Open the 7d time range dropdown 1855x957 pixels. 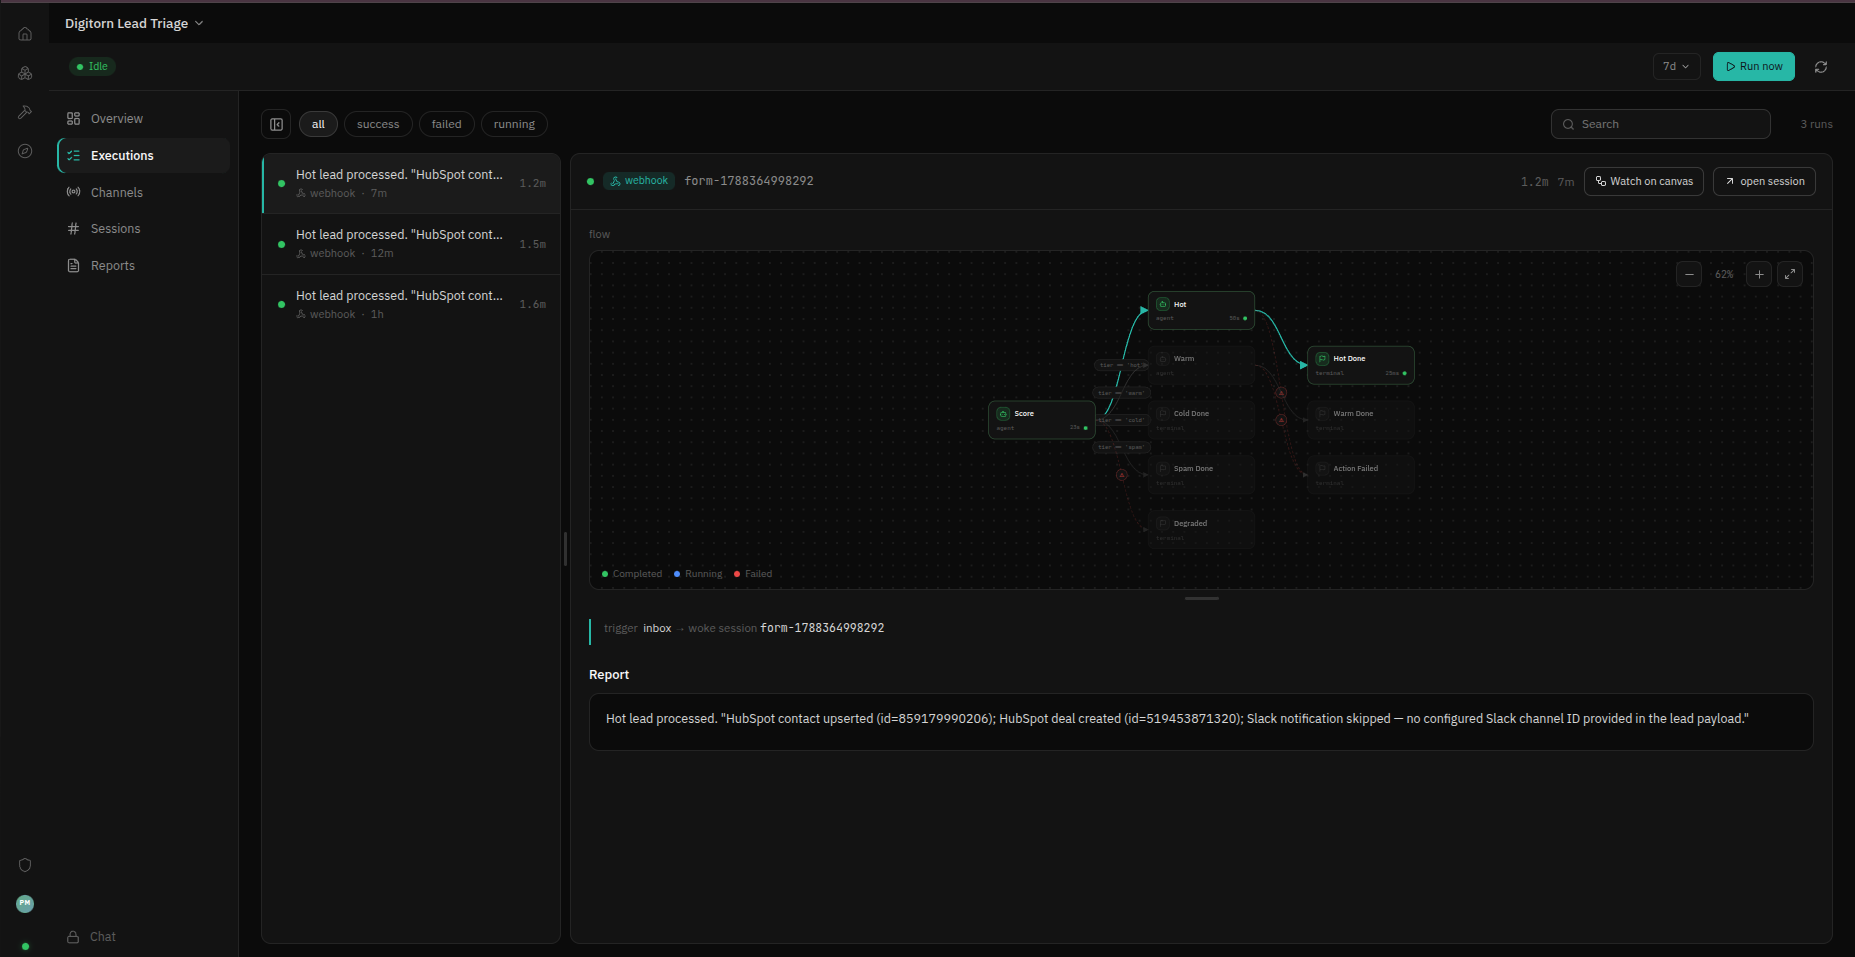tap(1676, 67)
